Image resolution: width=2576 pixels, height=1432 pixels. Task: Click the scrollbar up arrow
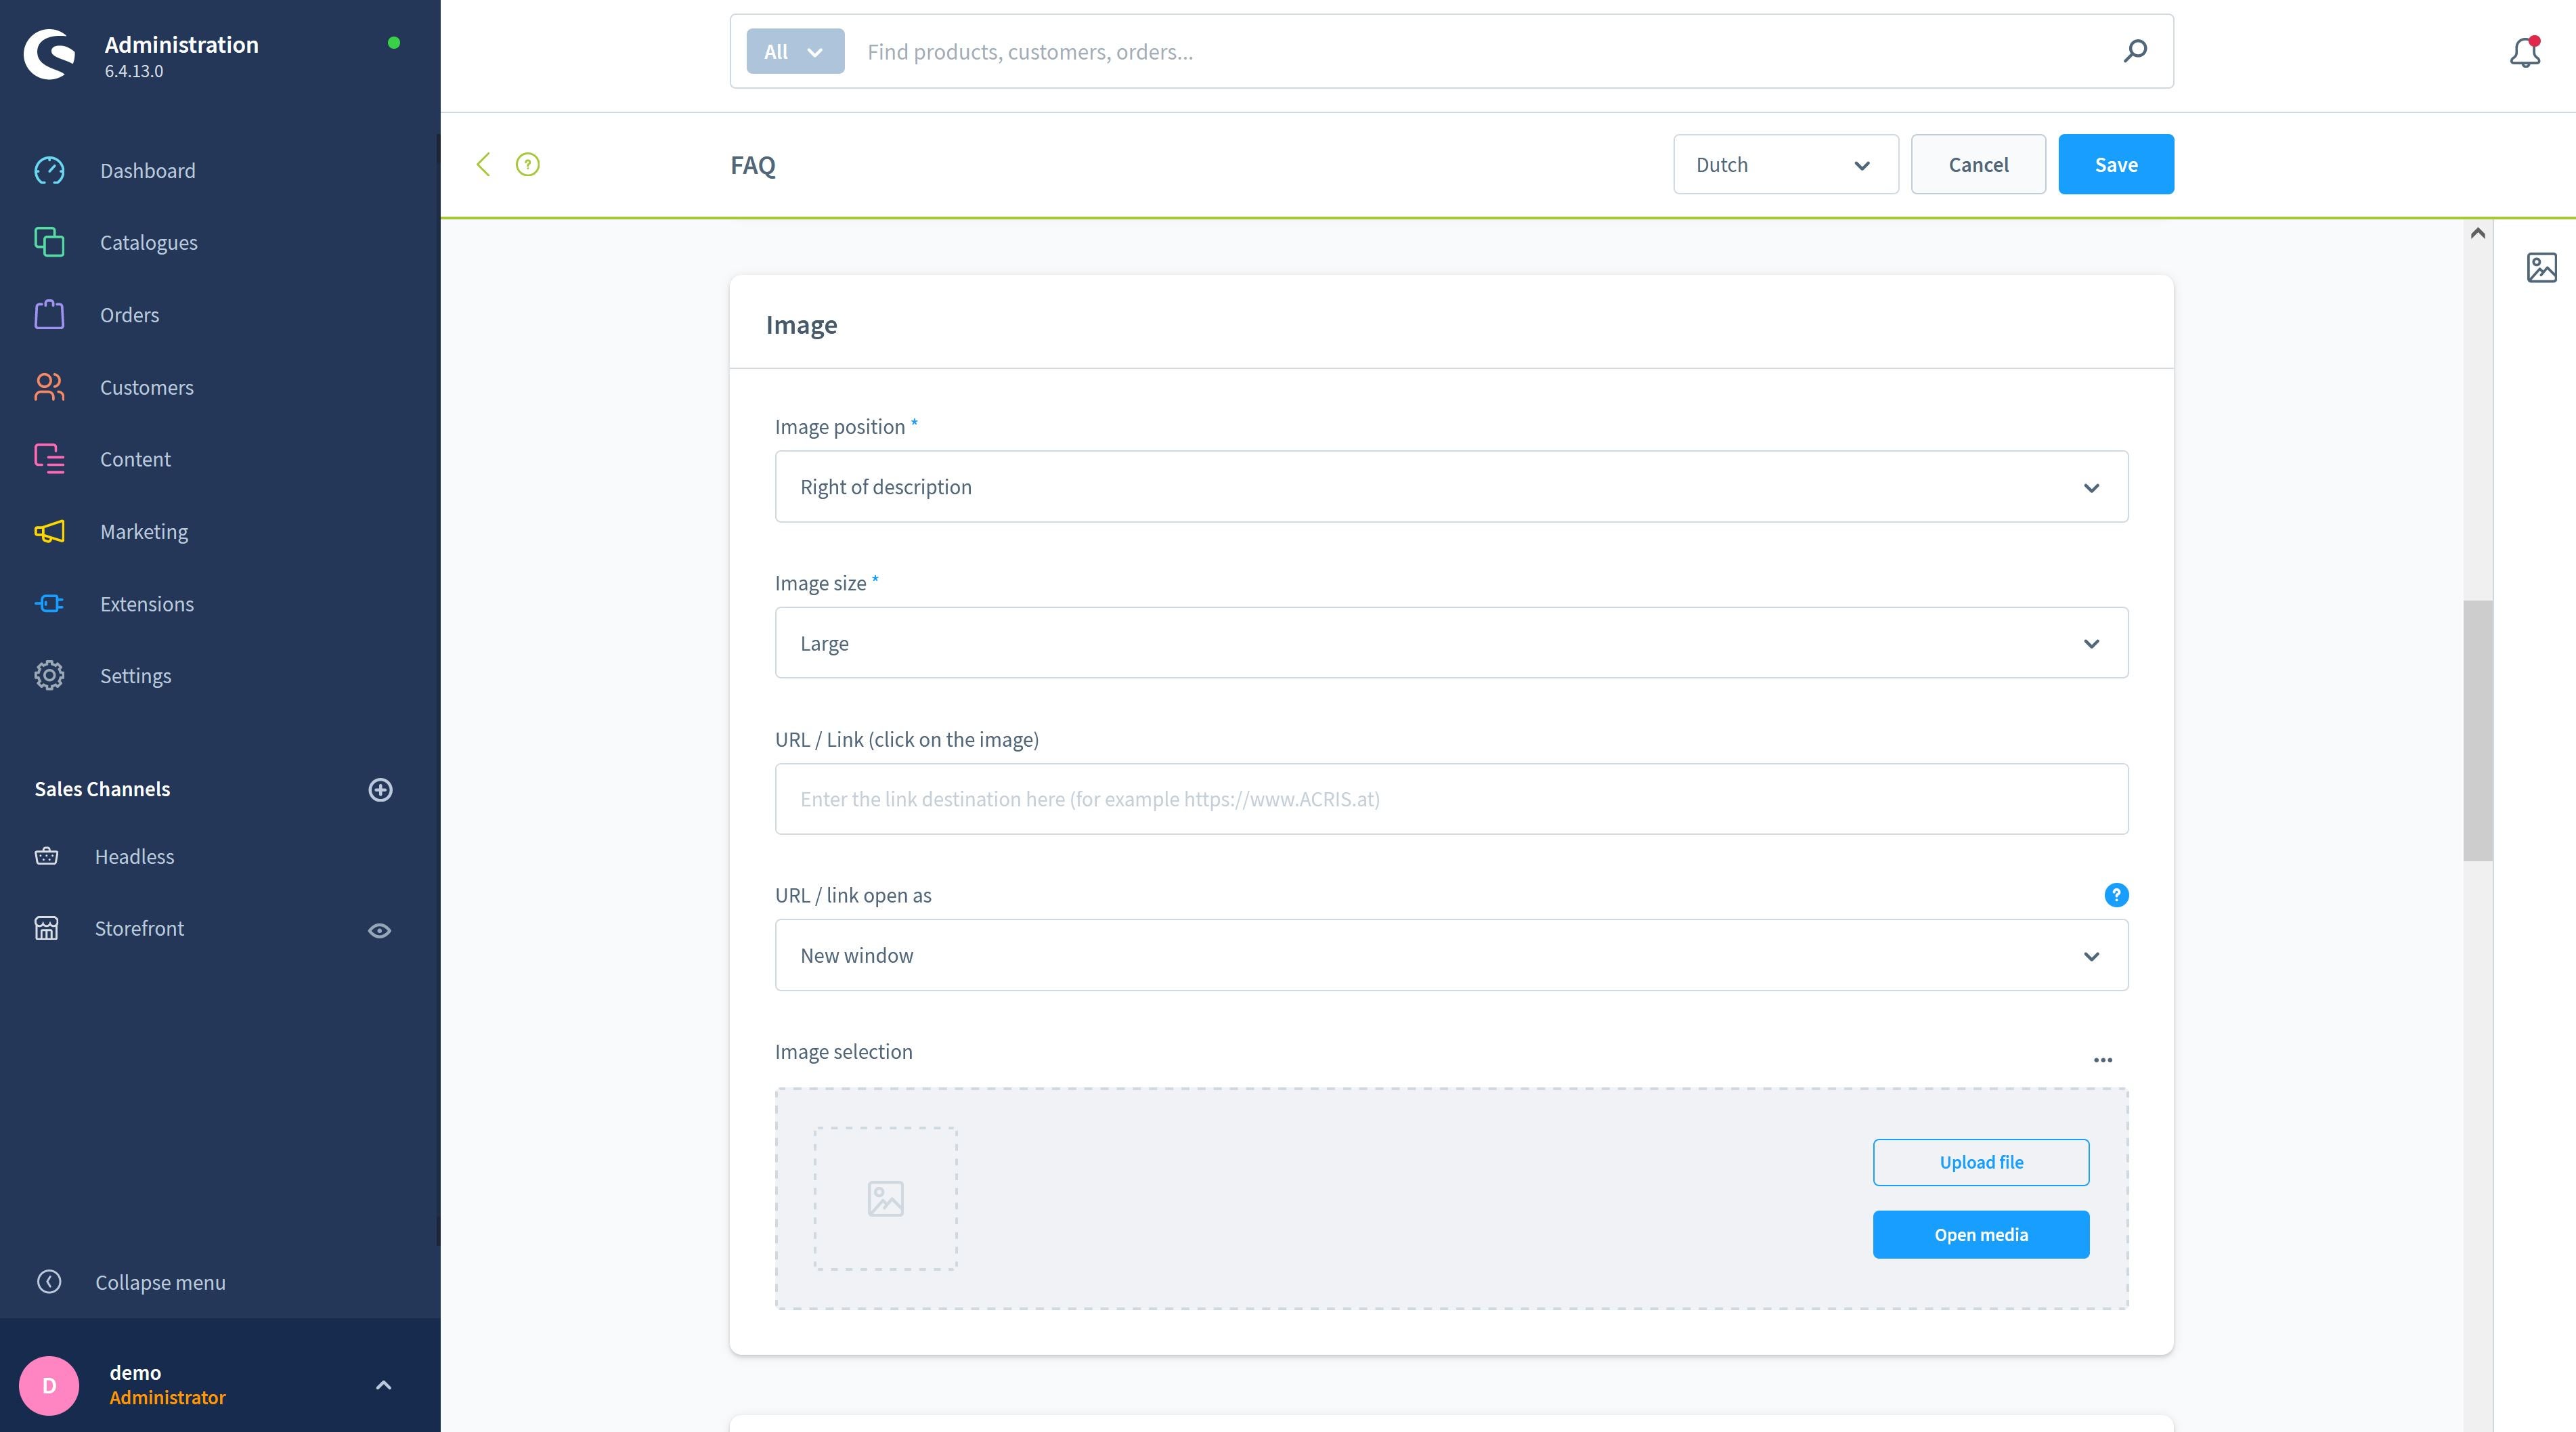click(2477, 233)
